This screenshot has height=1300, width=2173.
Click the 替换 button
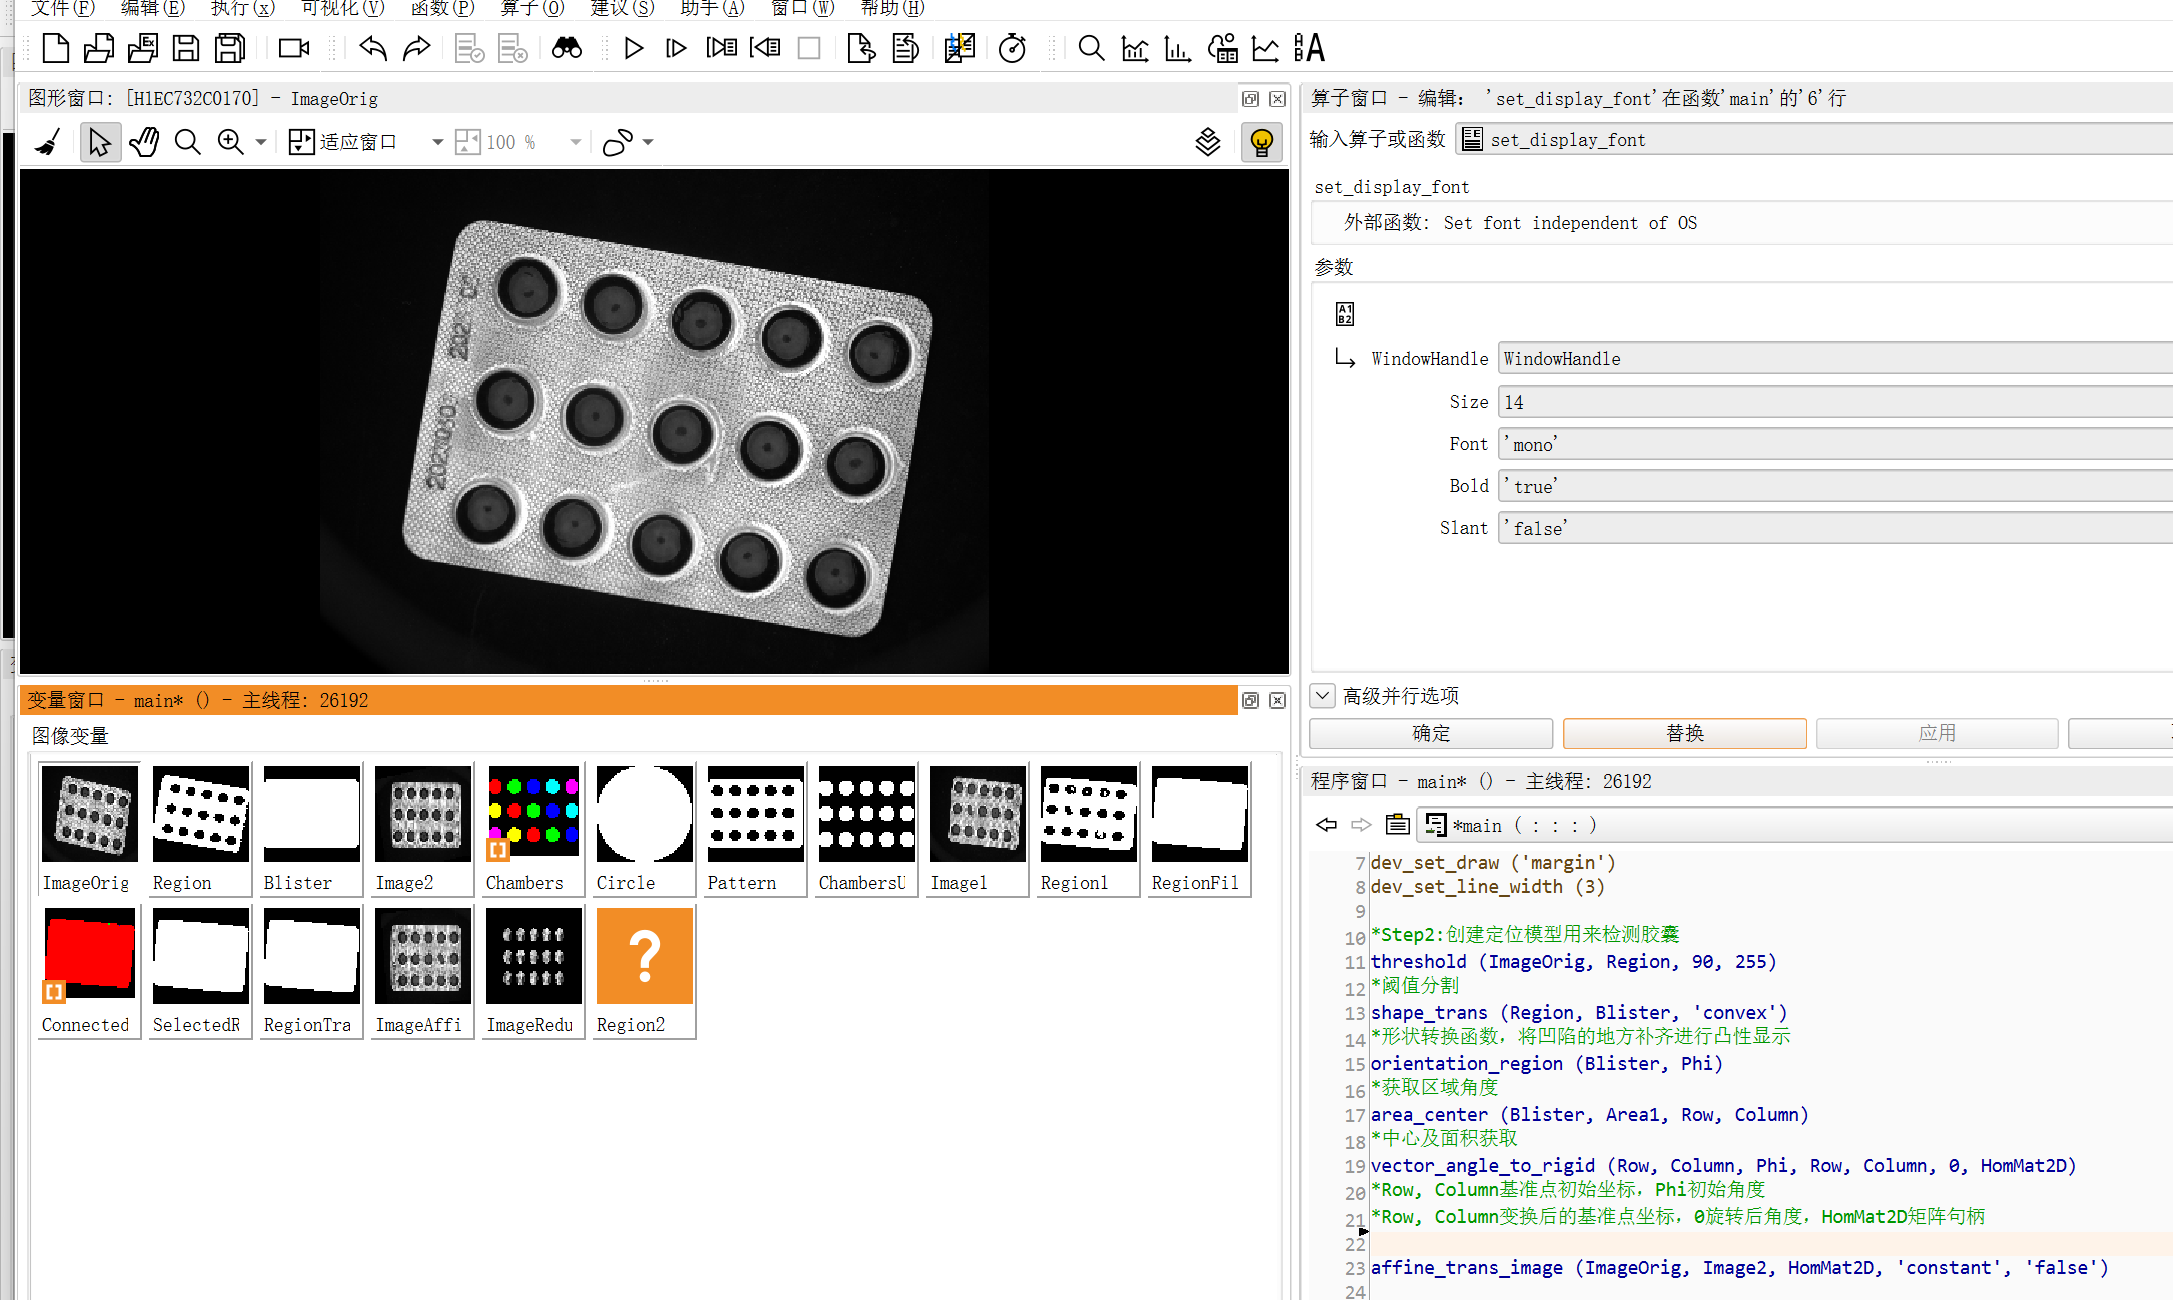click(1684, 733)
